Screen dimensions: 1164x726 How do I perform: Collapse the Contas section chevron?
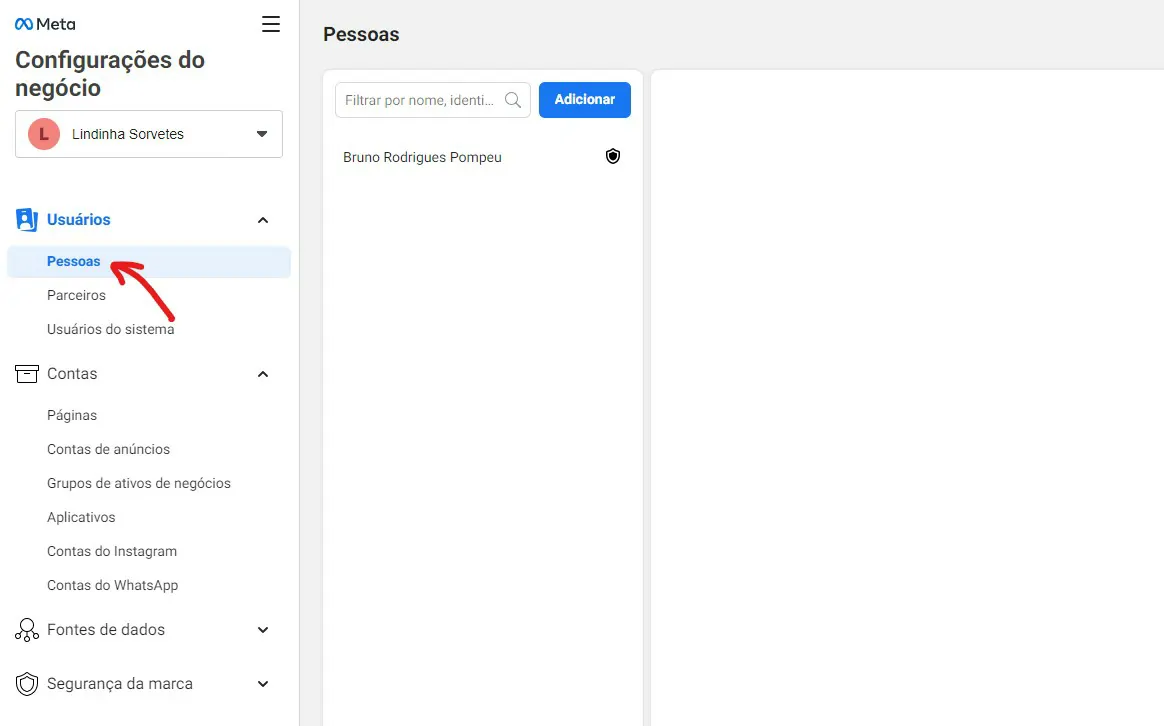[263, 374]
